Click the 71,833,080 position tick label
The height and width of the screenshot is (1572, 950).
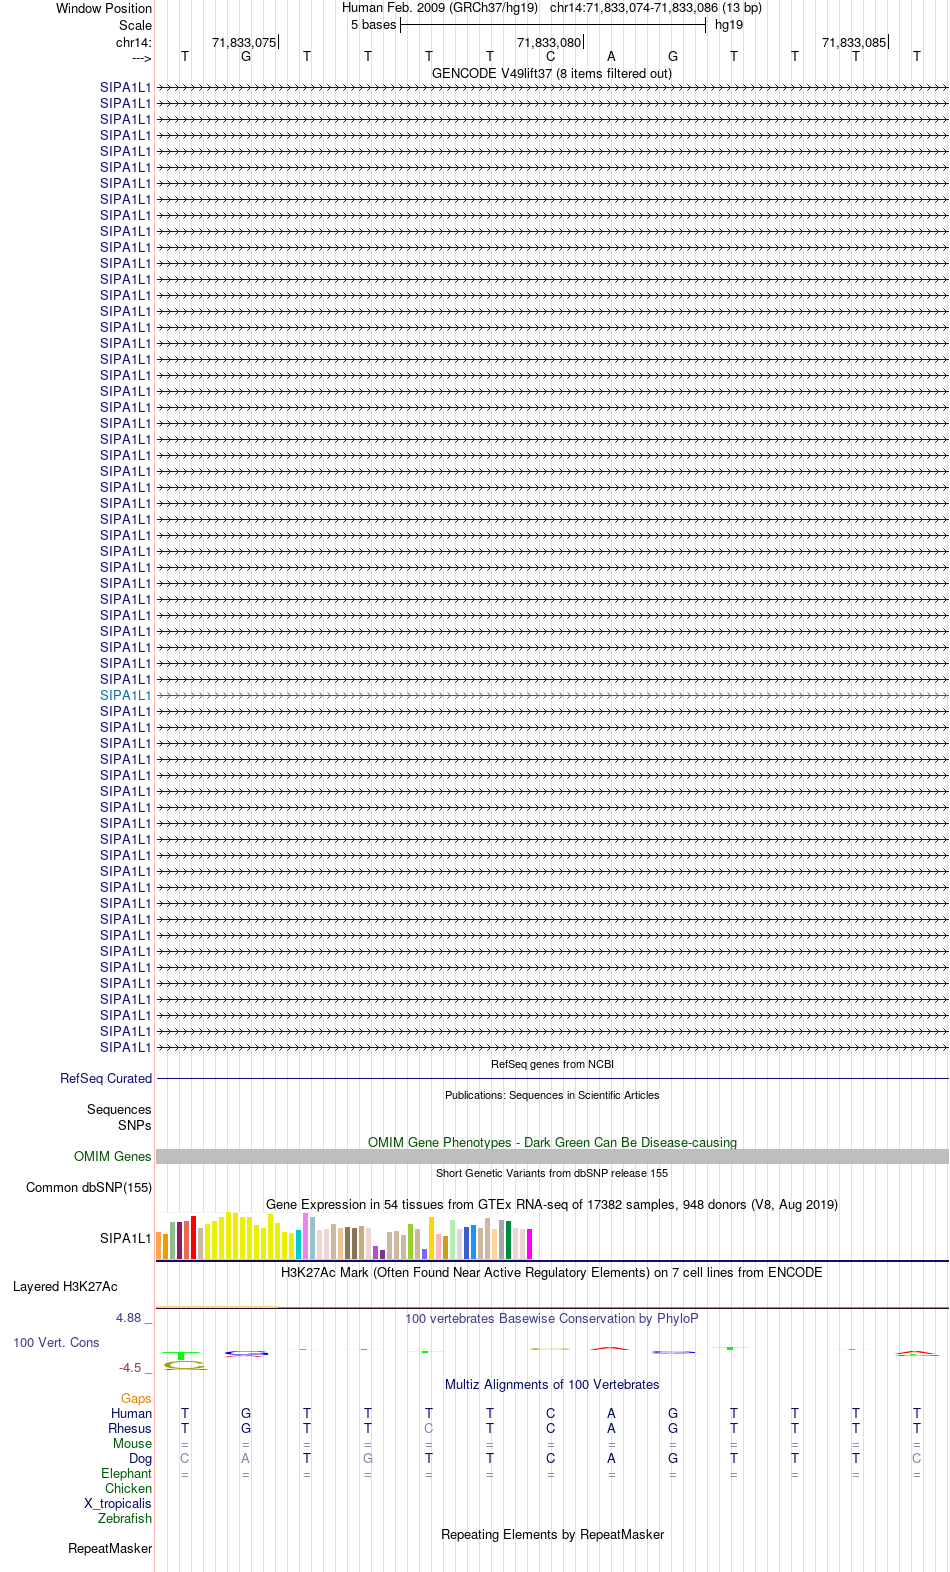pos(549,42)
